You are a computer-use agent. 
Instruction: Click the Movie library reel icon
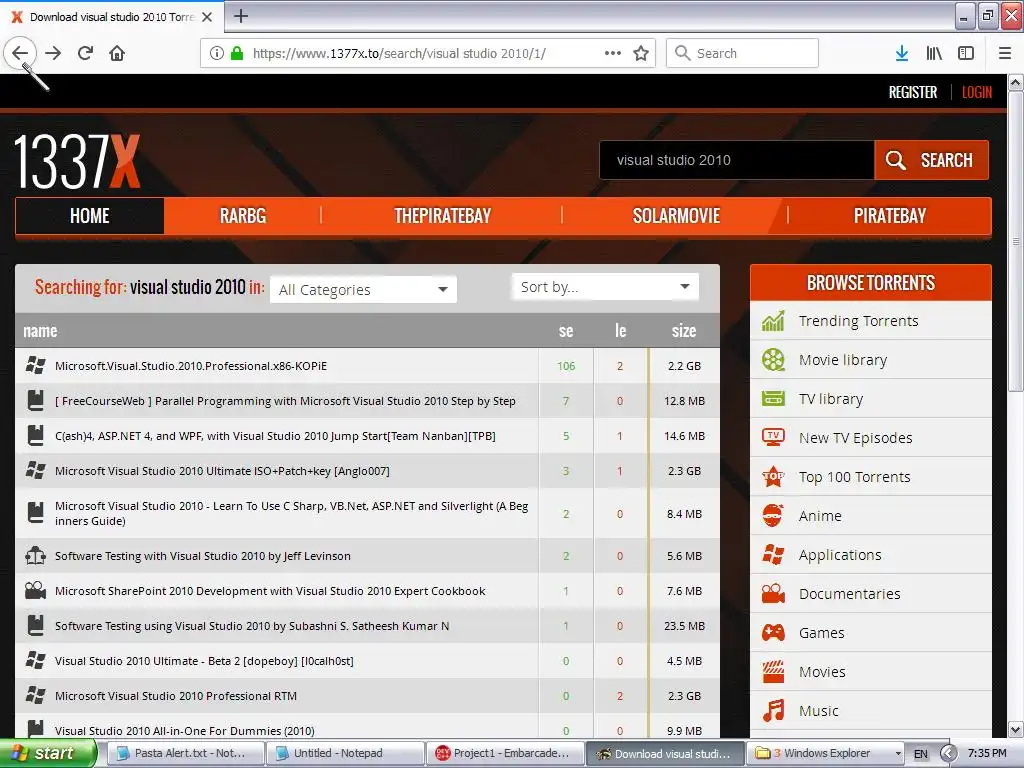click(x=773, y=360)
